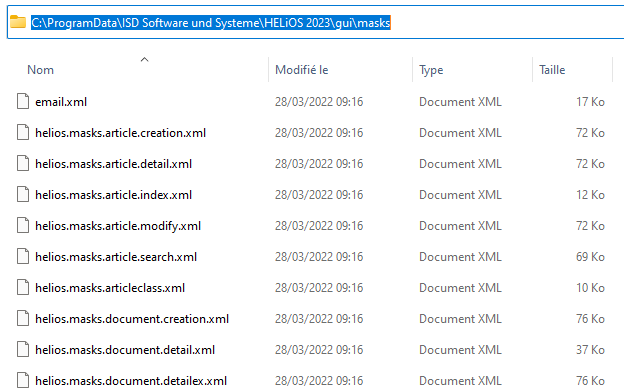Click the helios.masks.articleclass.xml file icon
624x390 pixels.
pyautogui.click(x=23, y=288)
